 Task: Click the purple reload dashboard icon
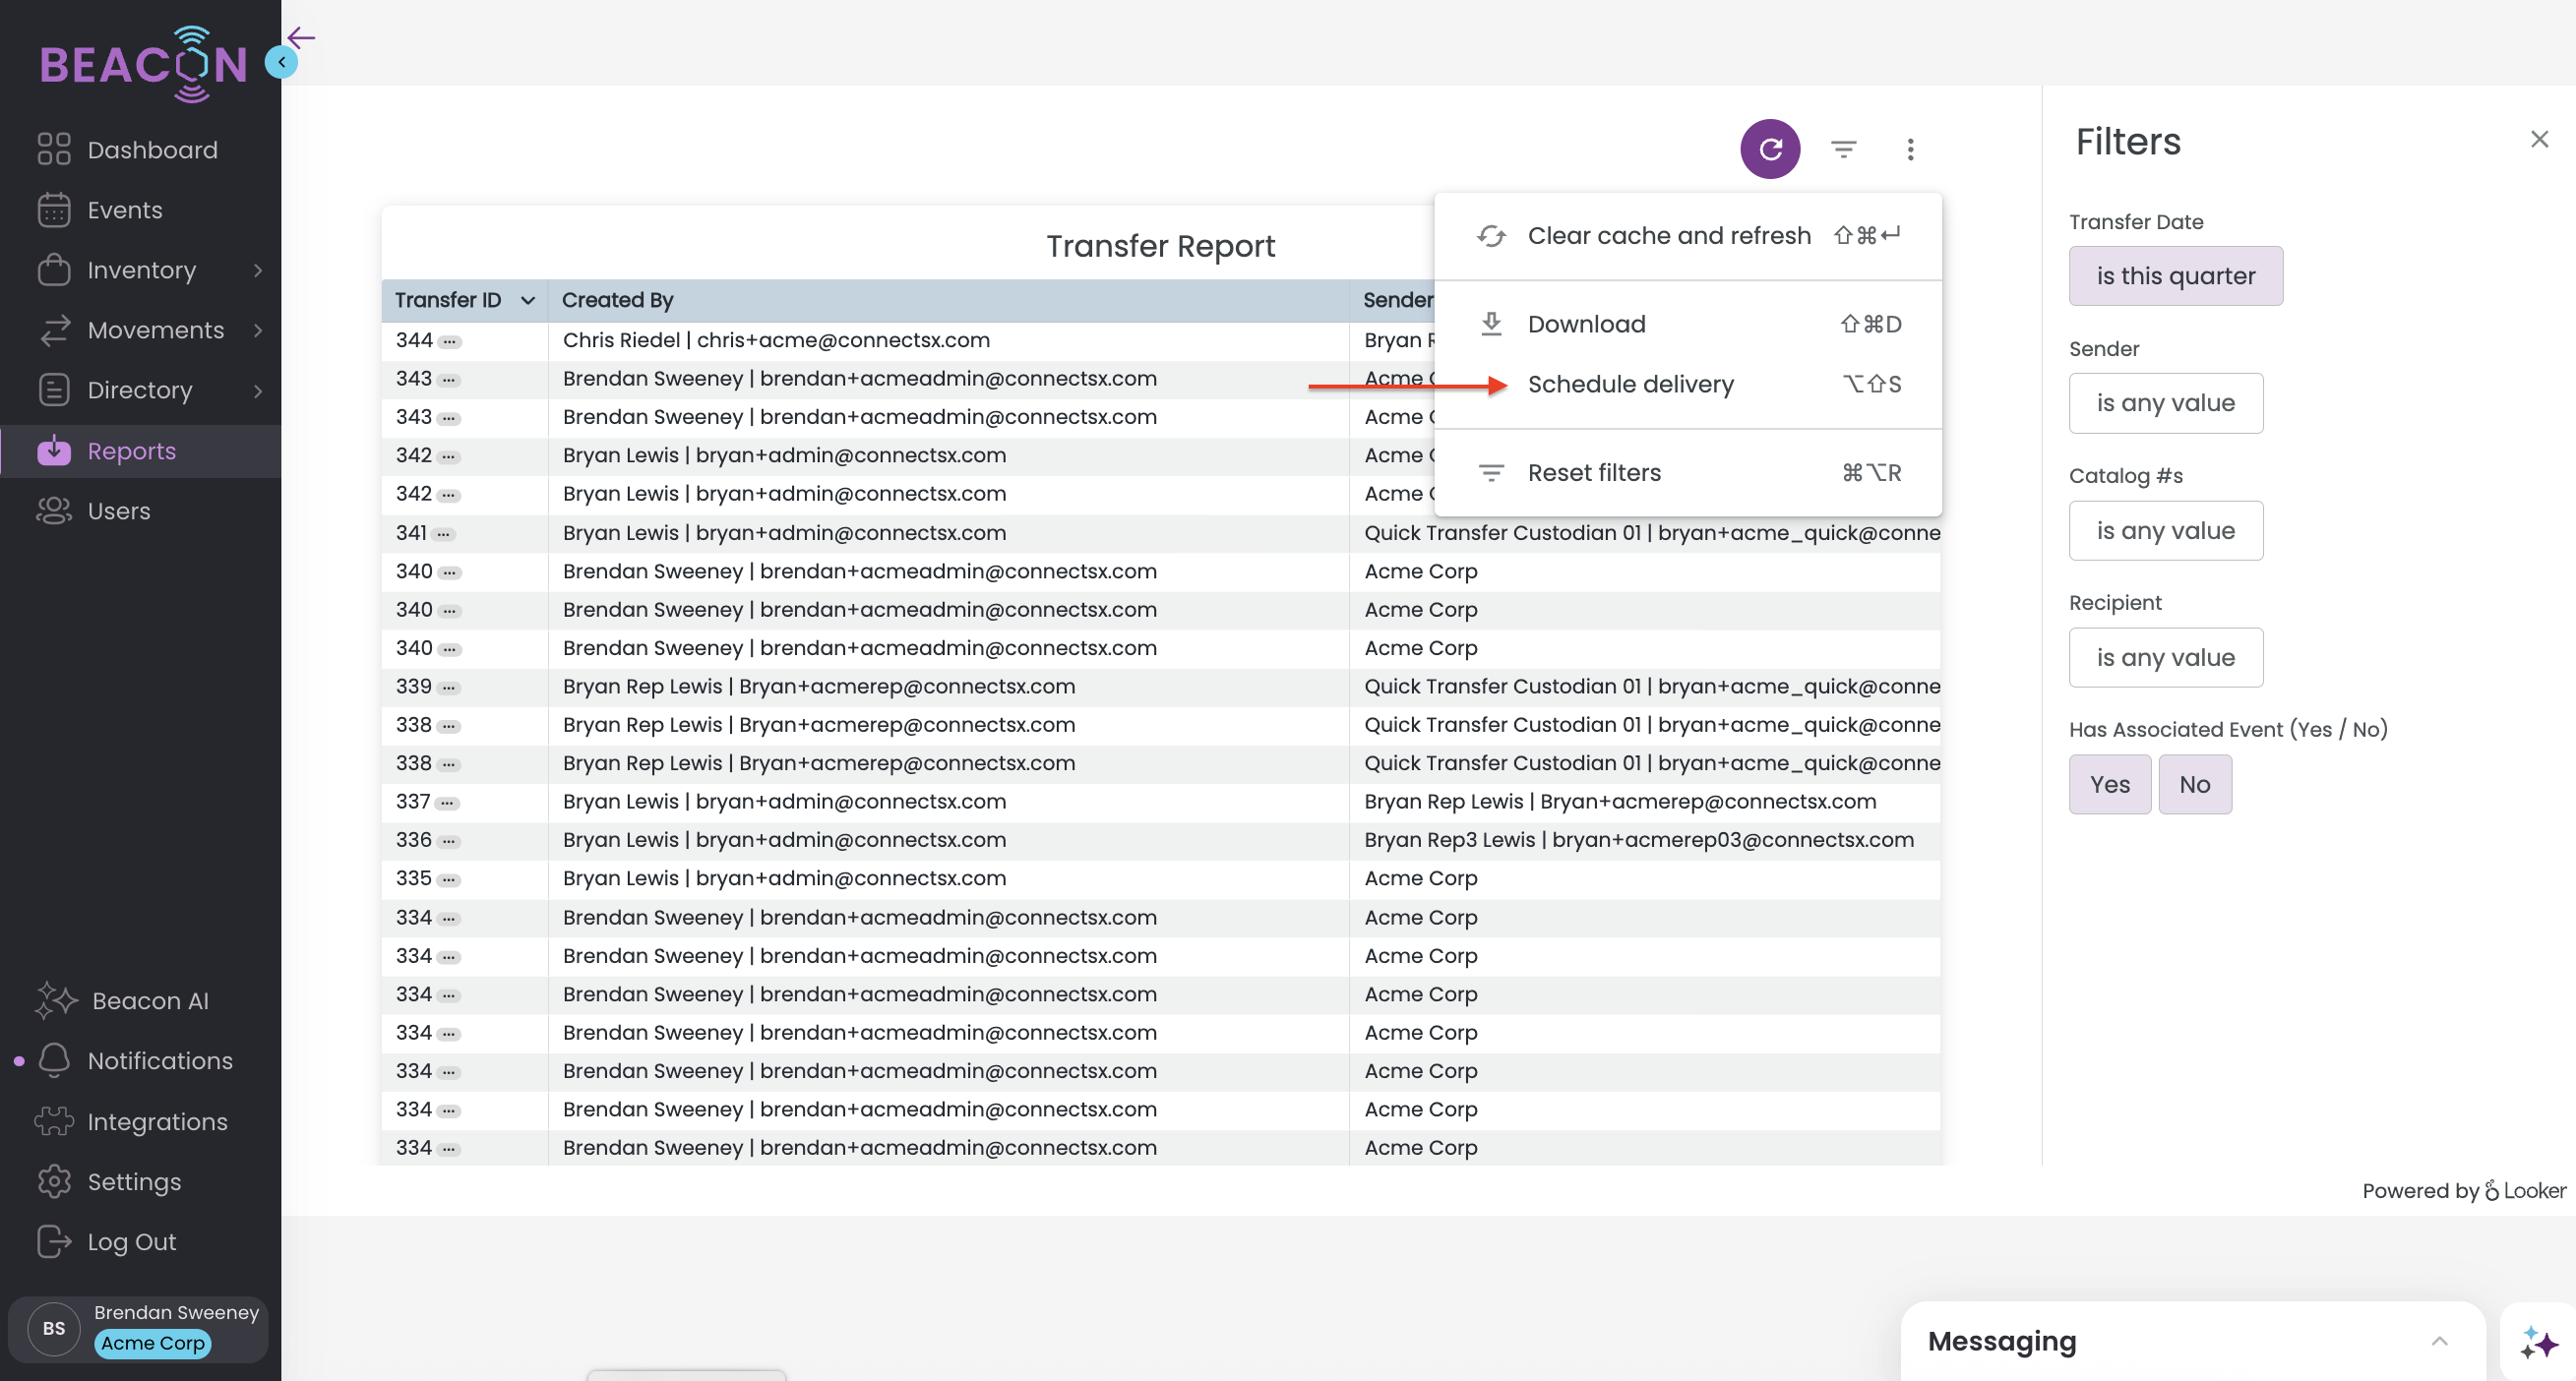[1769, 149]
